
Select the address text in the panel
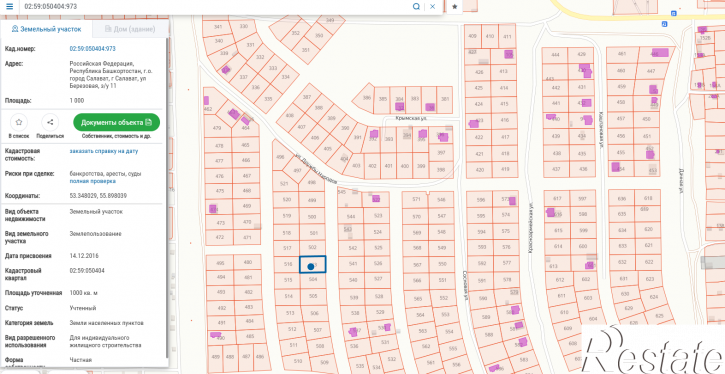[111, 74]
